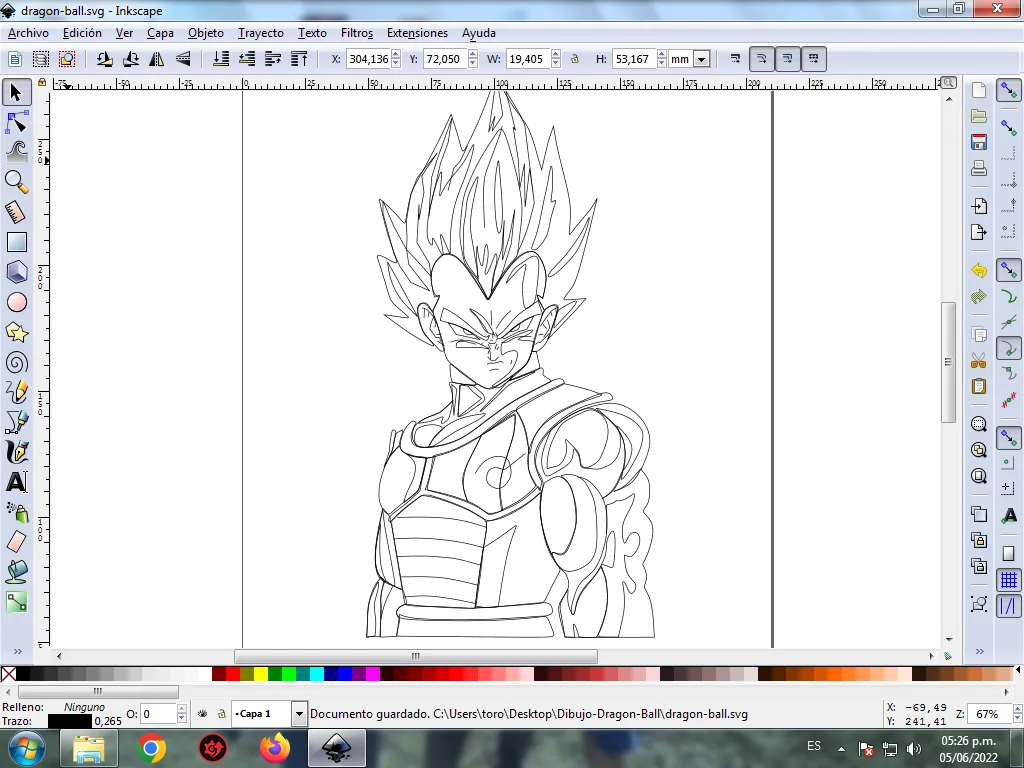Toggle the guides lock at ruler corner
The width and height of the screenshot is (1024, 768).
point(42,83)
